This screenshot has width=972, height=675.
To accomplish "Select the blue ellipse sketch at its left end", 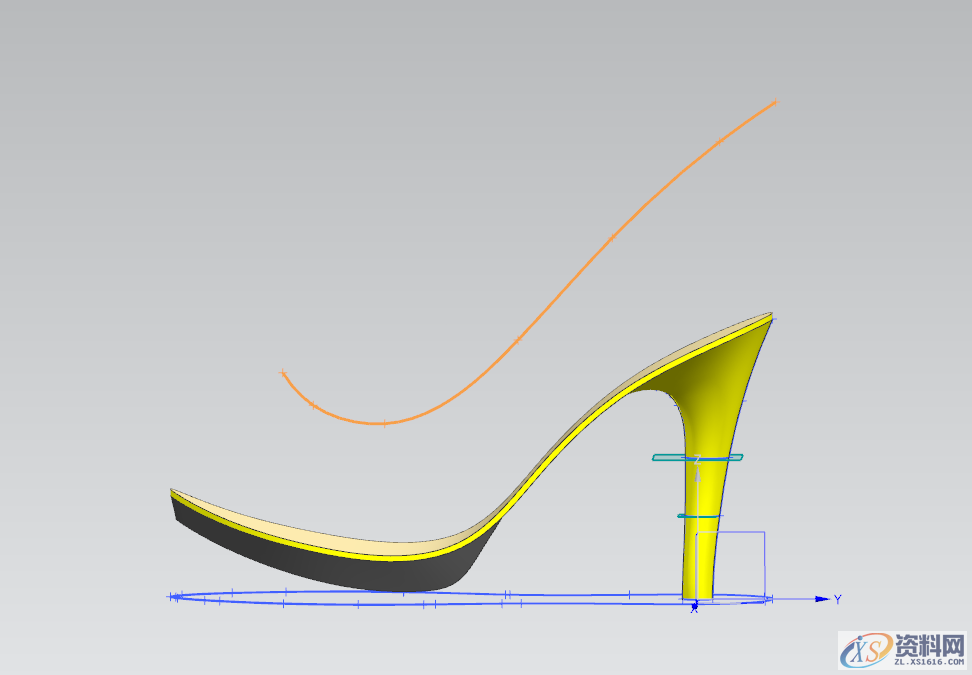I will tap(172, 597).
